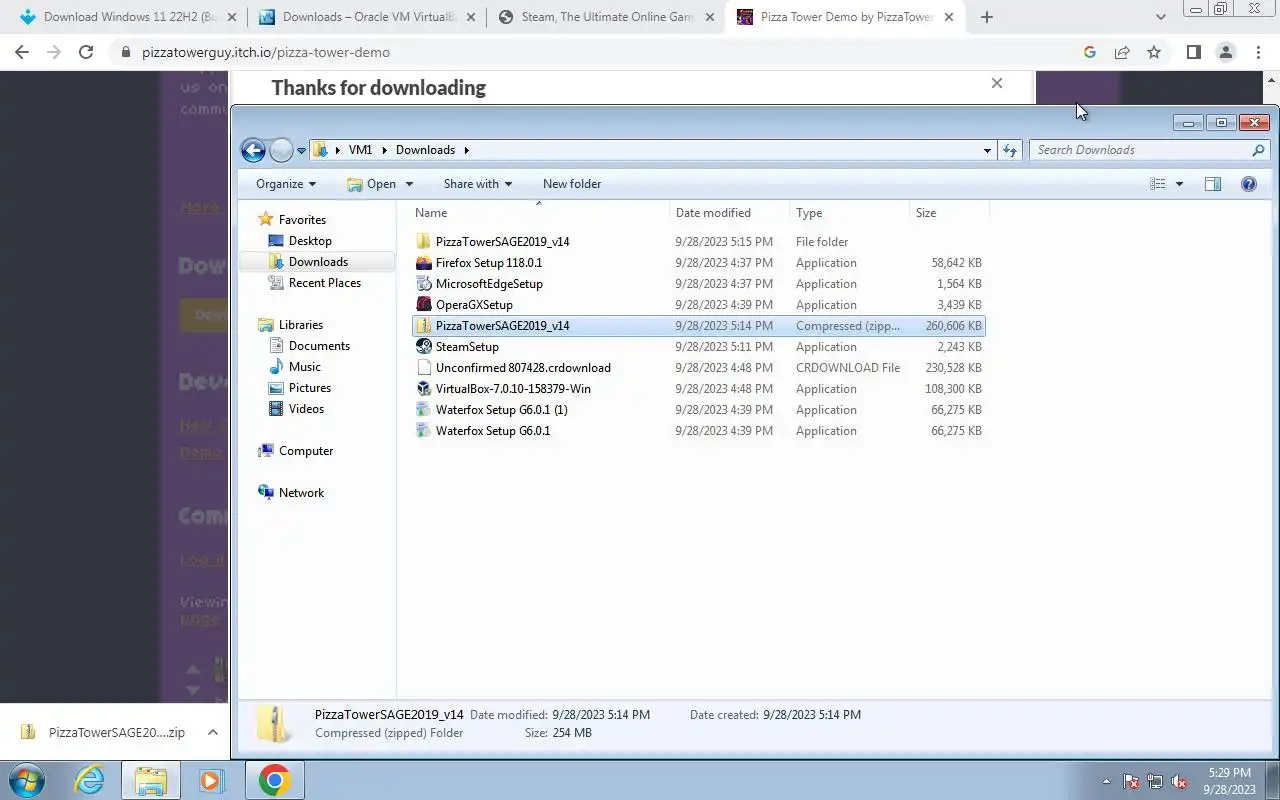Open the Share with menu

tap(478, 184)
